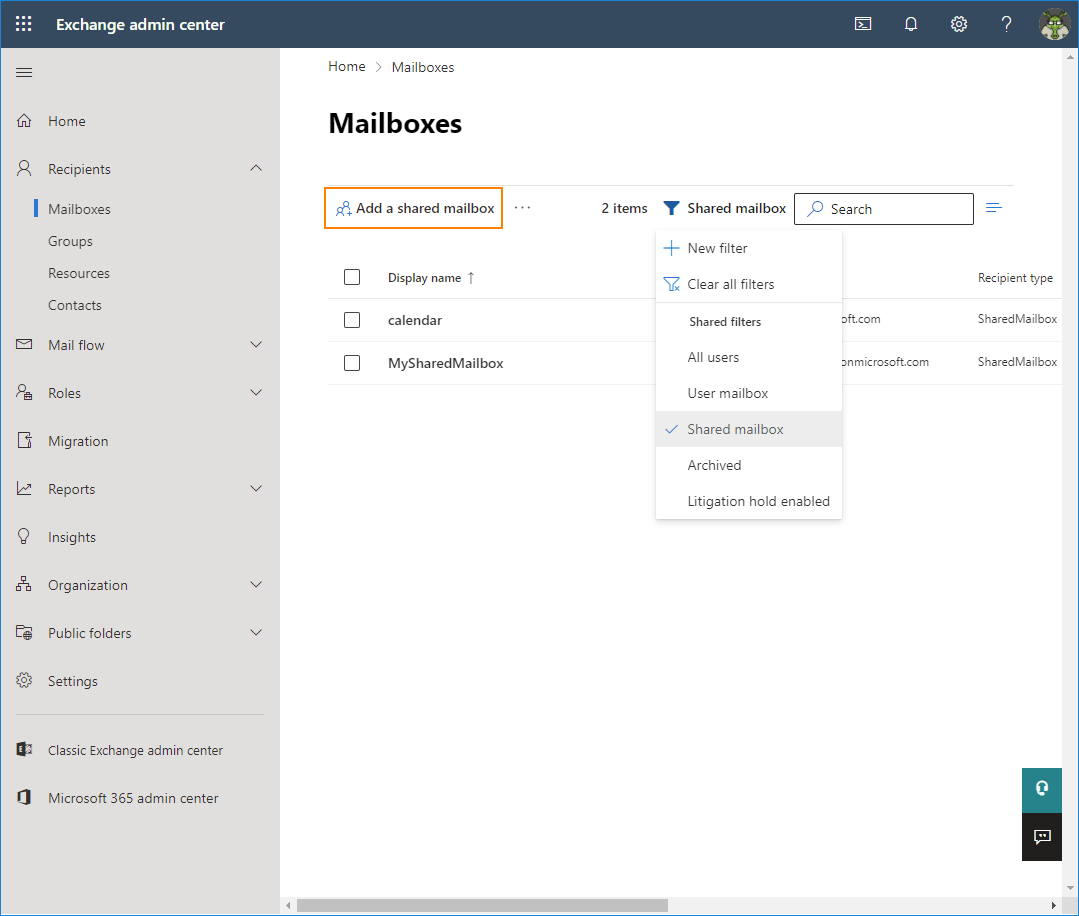Click the Mail flow envelope icon

pyautogui.click(x=24, y=344)
